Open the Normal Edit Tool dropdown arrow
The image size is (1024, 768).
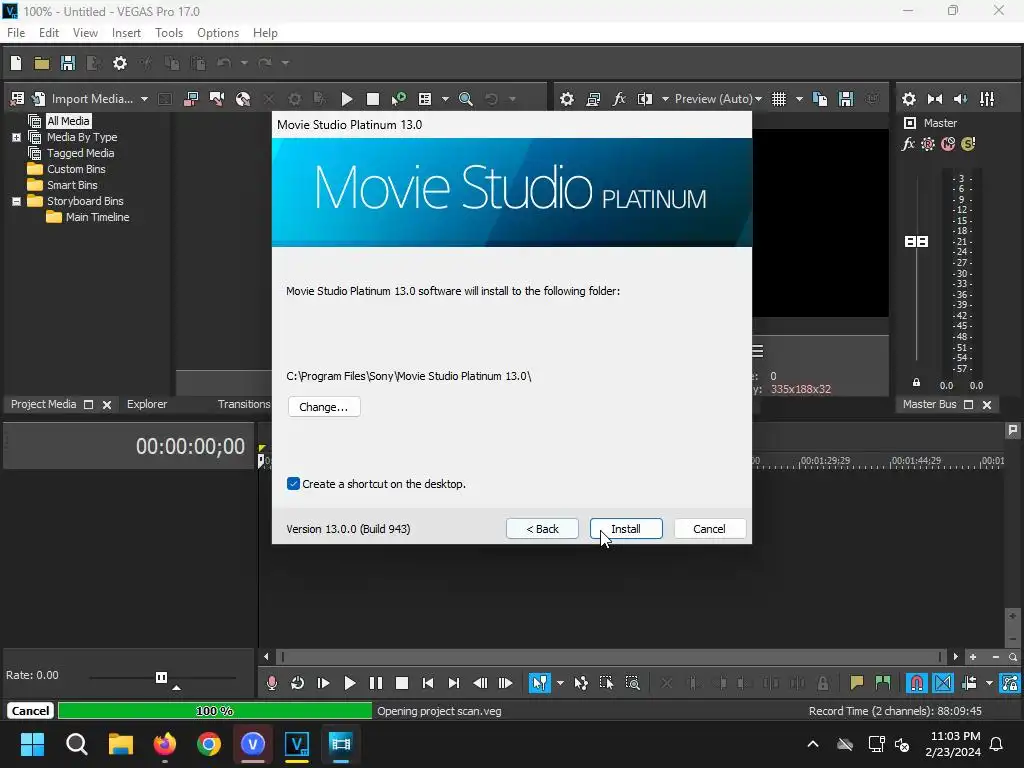click(560, 683)
